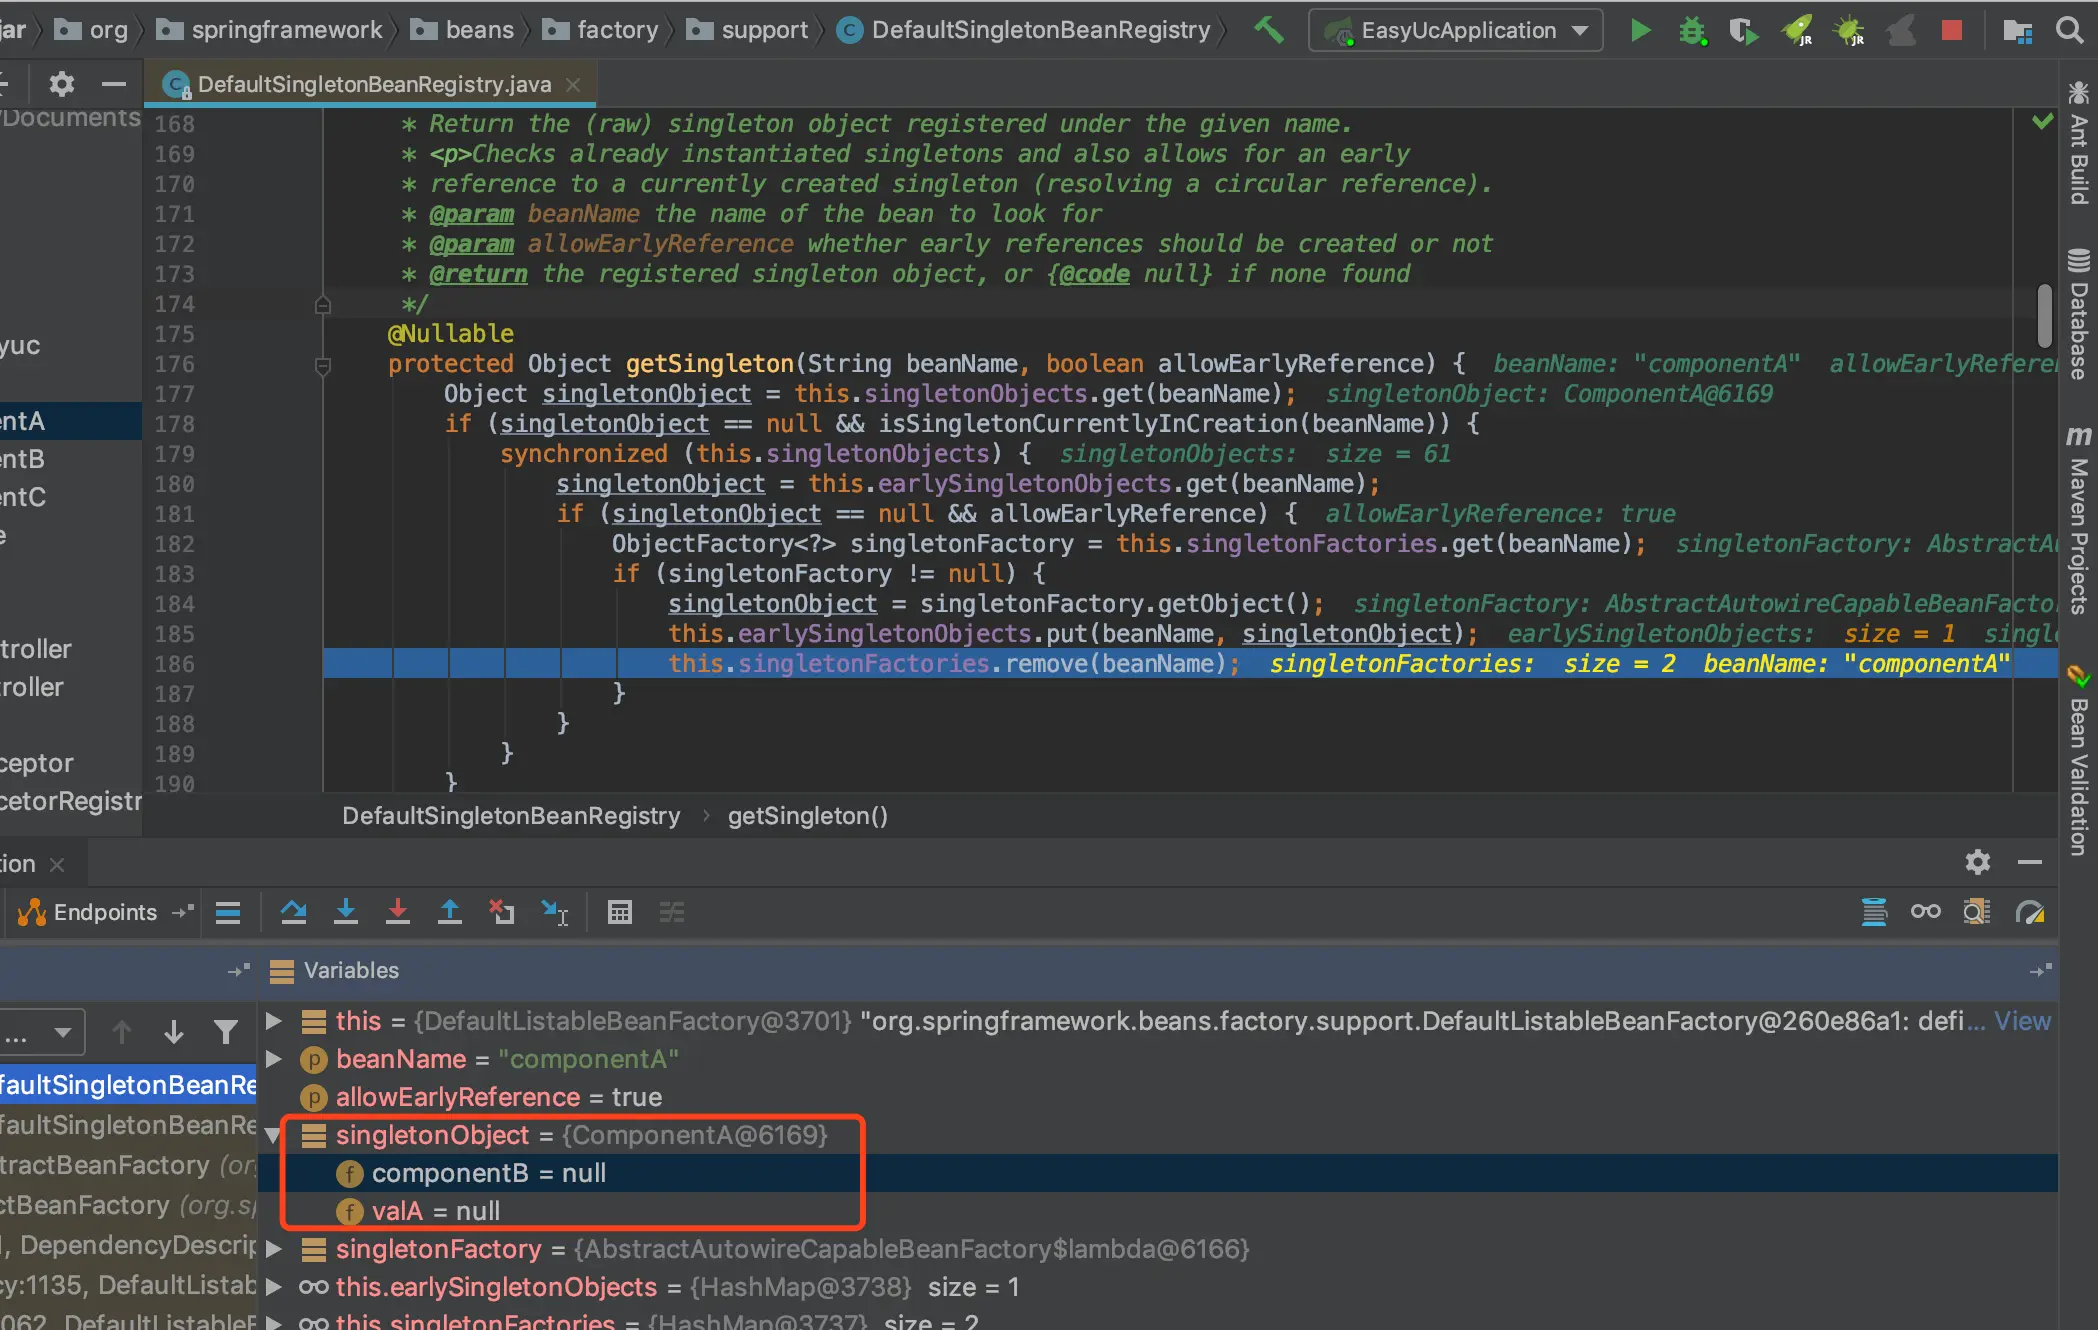Click Step Out debugger icon
Screen dimensions: 2098x1330
(450, 912)
